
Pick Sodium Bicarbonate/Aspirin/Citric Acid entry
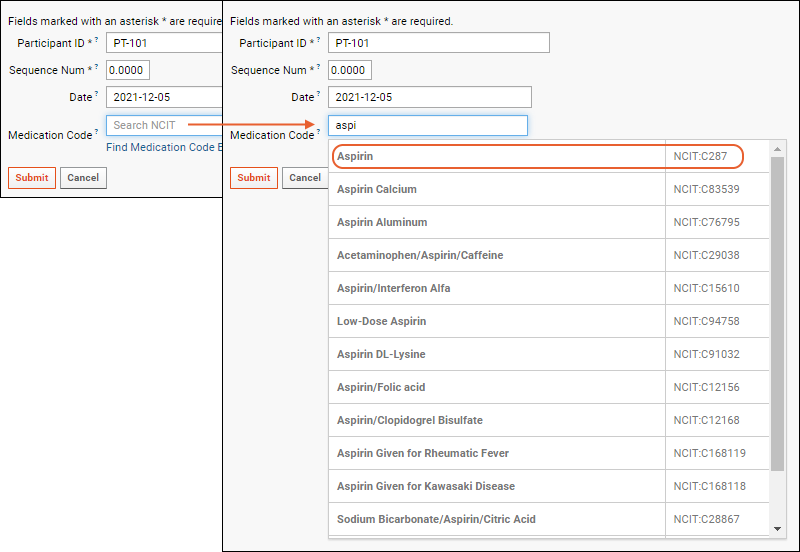pyautogui.click(x=548, y=519)
